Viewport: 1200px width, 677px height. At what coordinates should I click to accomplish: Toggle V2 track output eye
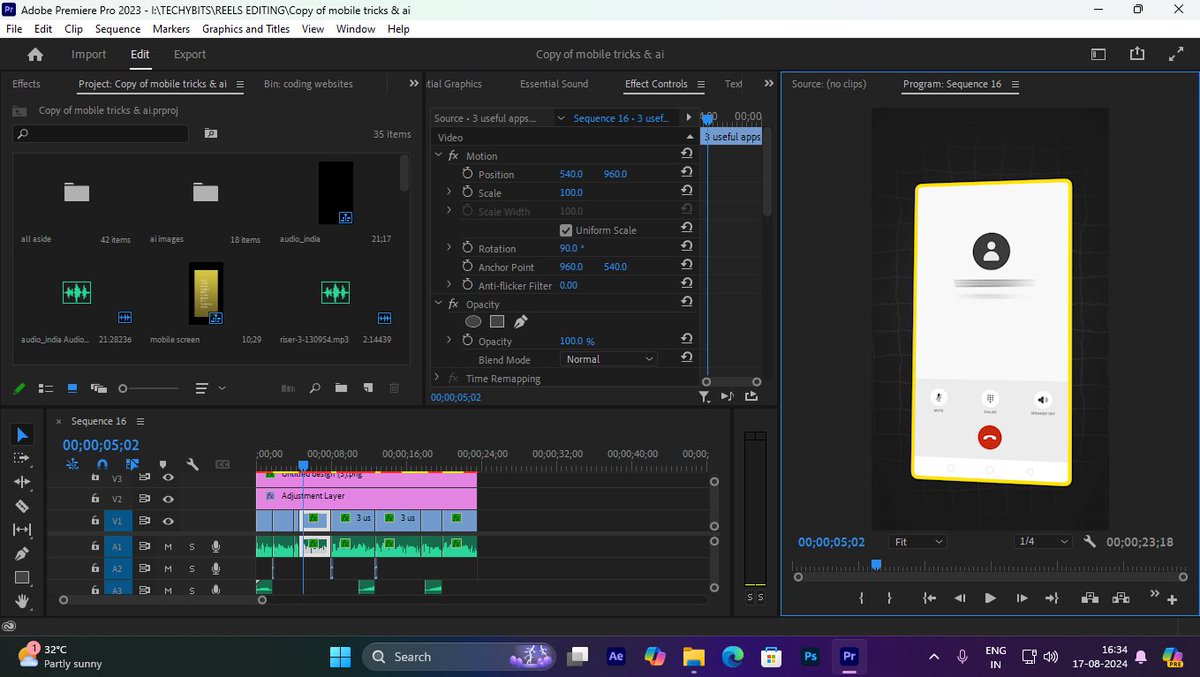(168, 498)
